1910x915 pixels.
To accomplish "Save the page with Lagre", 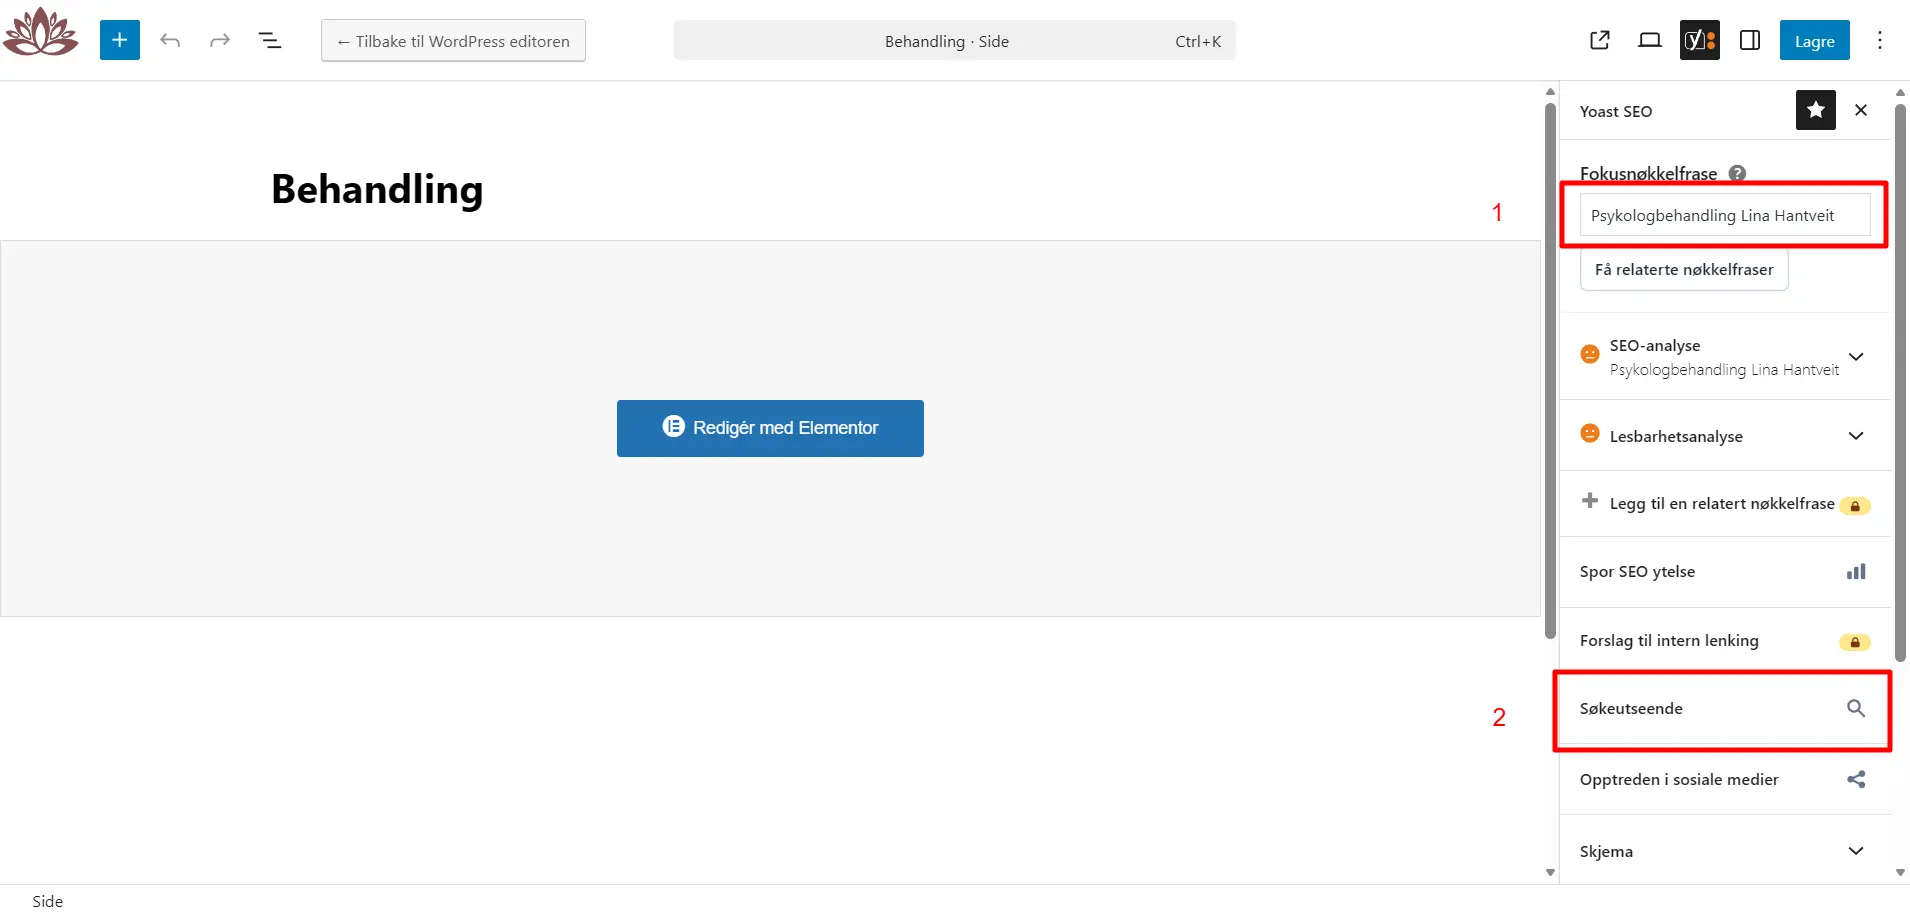I will pos(1815,41).
